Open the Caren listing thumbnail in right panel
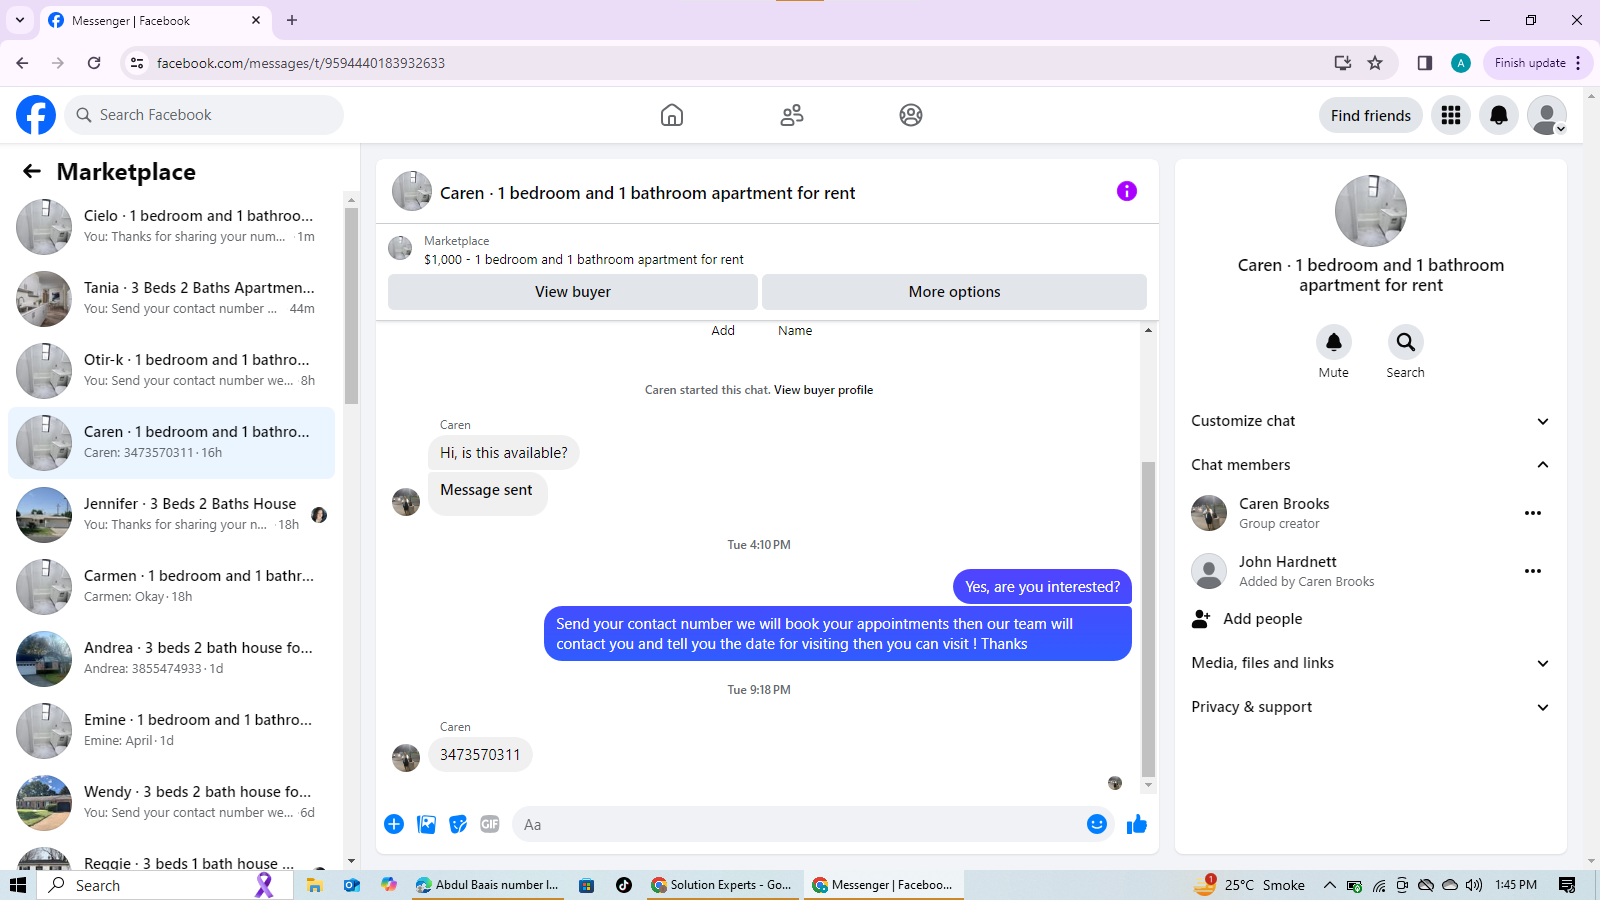The height and width of the screenshot is (900, 1600). coord(1371,211)
